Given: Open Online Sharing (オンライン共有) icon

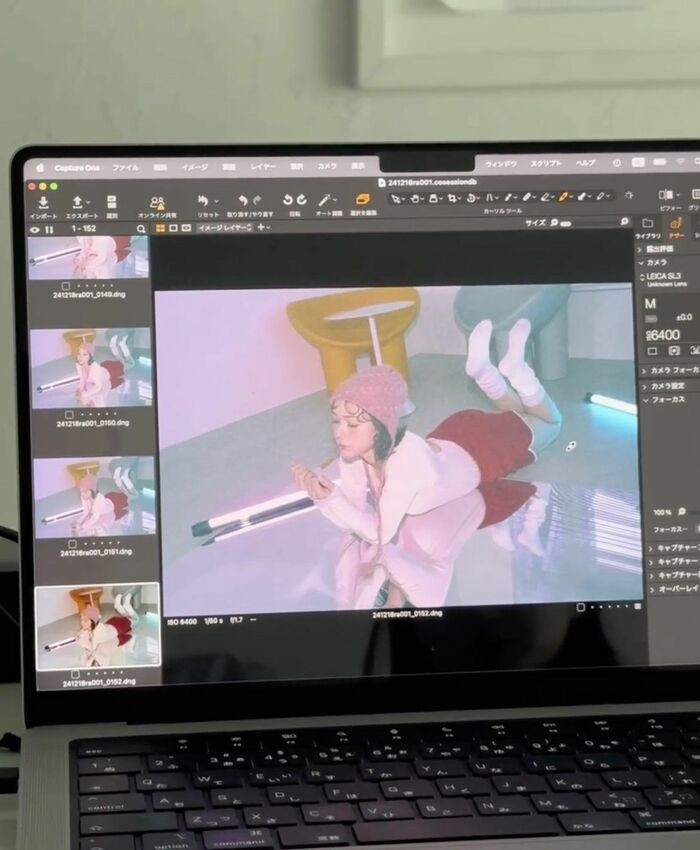Looking at the screenshot, I should point(157,202).
